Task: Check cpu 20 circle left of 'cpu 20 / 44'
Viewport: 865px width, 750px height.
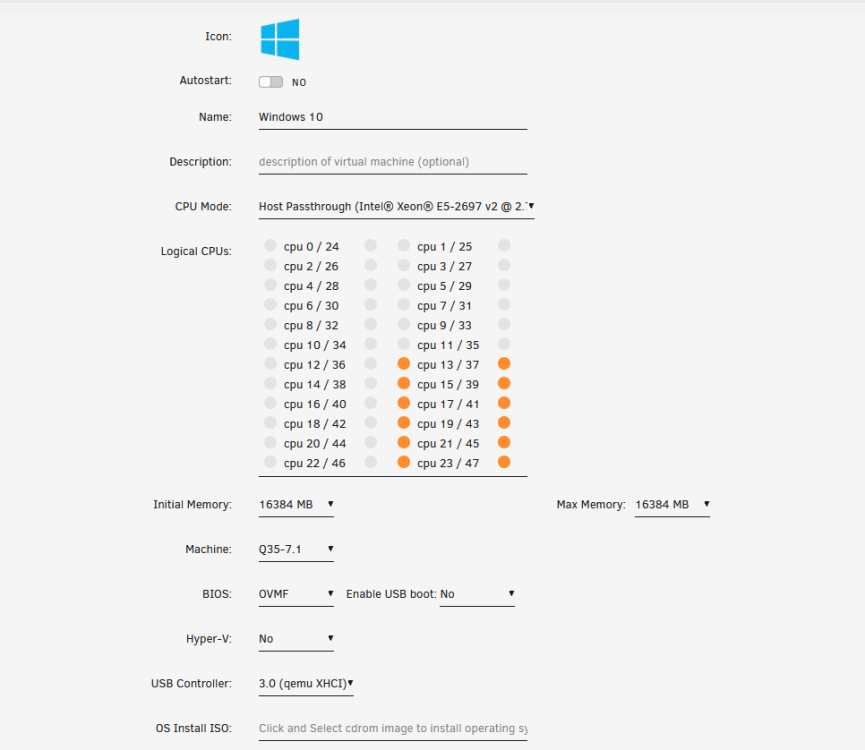Action: pos(270,442)
